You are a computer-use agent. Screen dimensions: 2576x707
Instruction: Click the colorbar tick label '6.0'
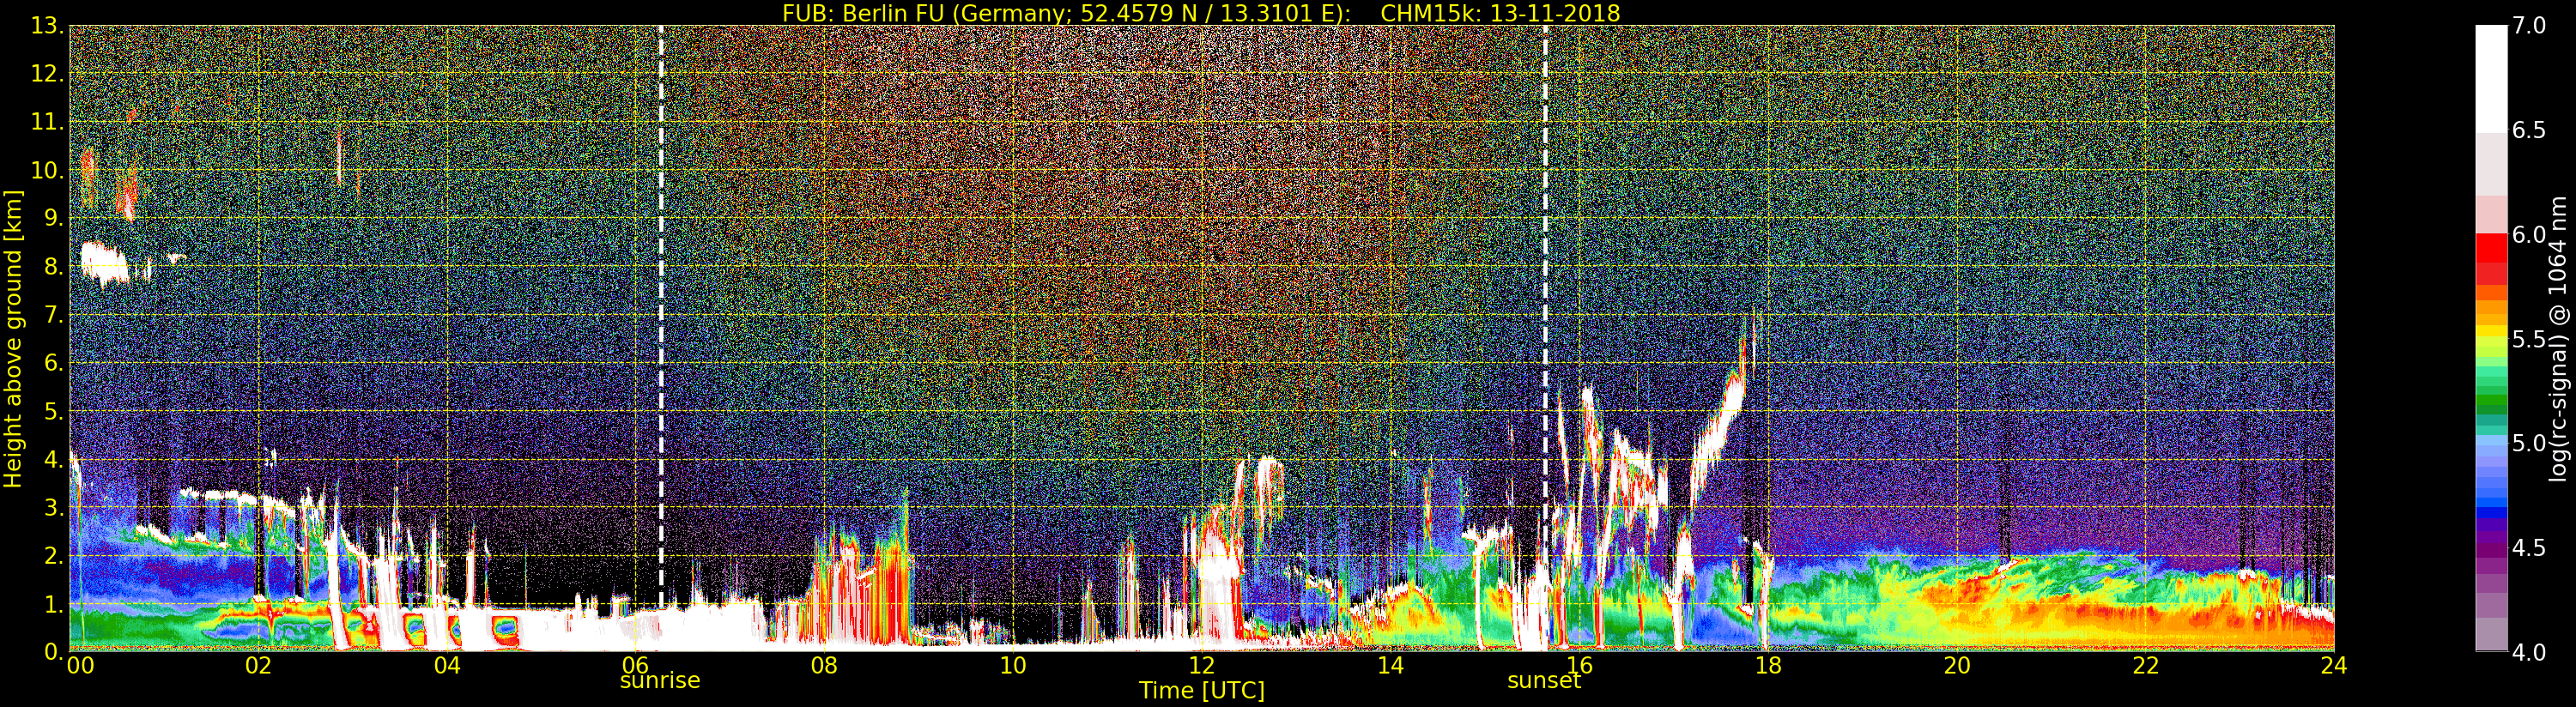tap(2529, 235)
